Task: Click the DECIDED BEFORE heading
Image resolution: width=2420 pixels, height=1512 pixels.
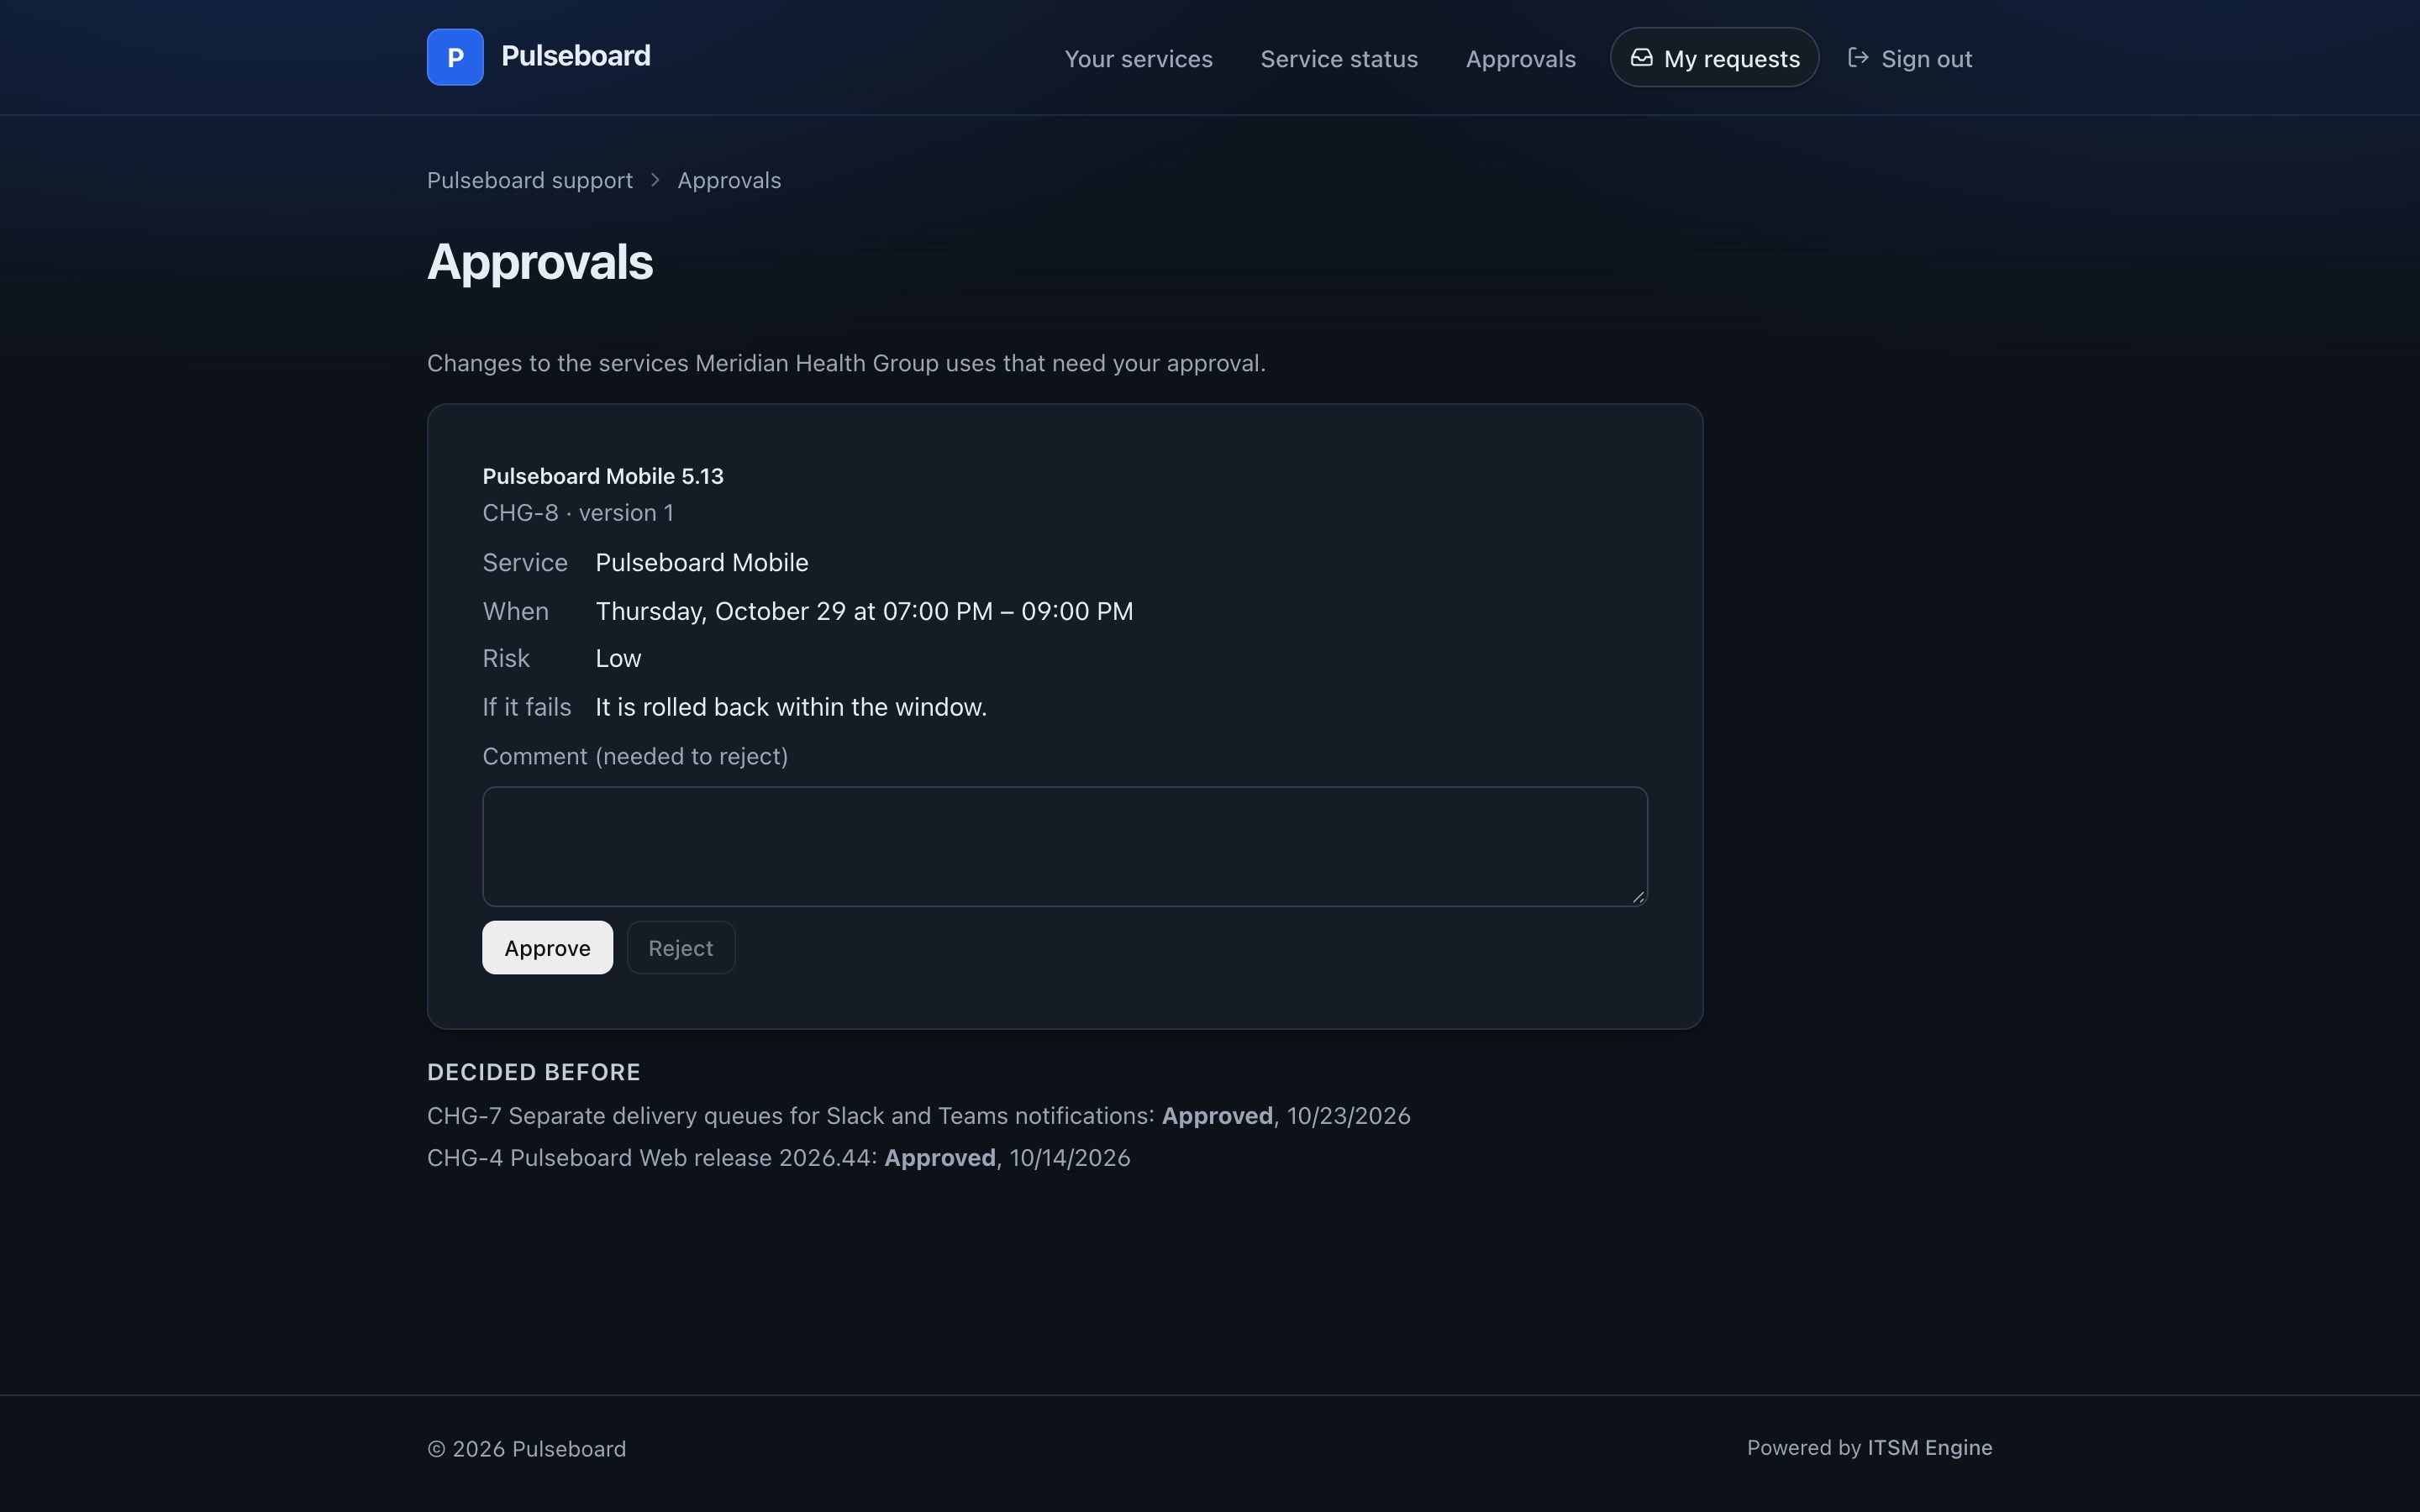Action: 533,1072
